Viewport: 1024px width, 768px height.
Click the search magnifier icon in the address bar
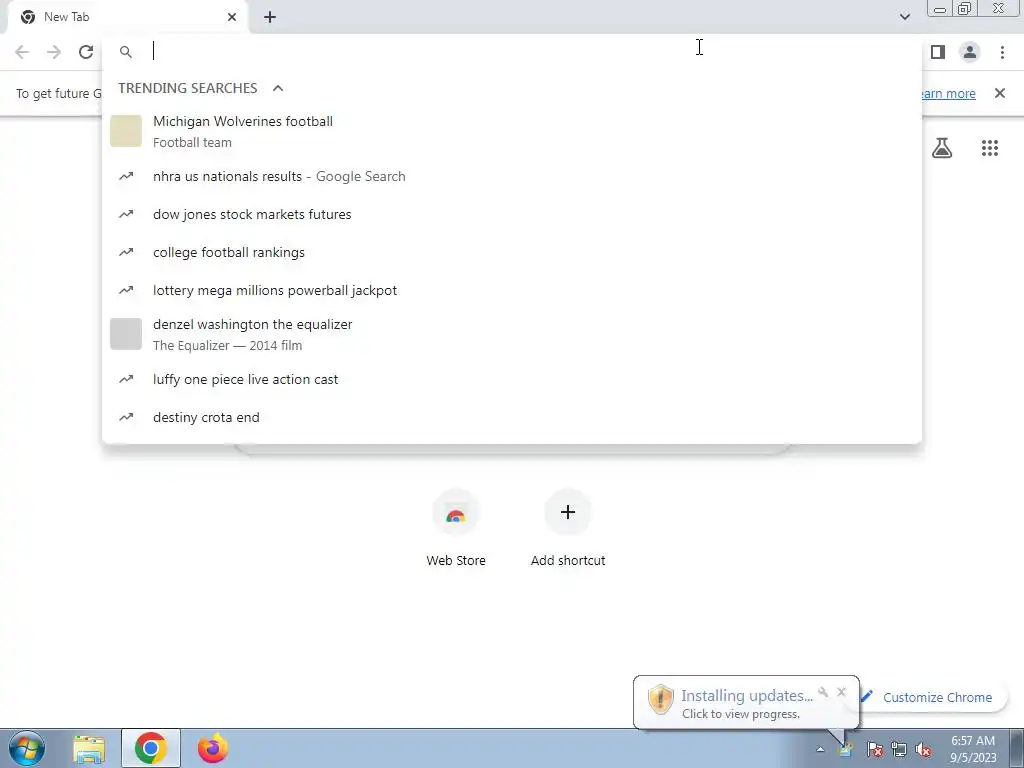coord(126,52)
